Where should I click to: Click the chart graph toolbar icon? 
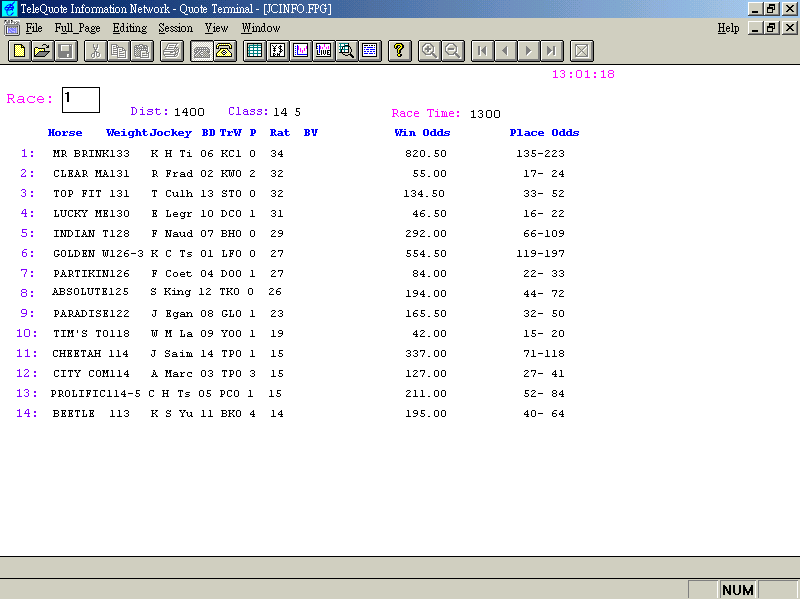pyautogui.click(x=301, y=51)
